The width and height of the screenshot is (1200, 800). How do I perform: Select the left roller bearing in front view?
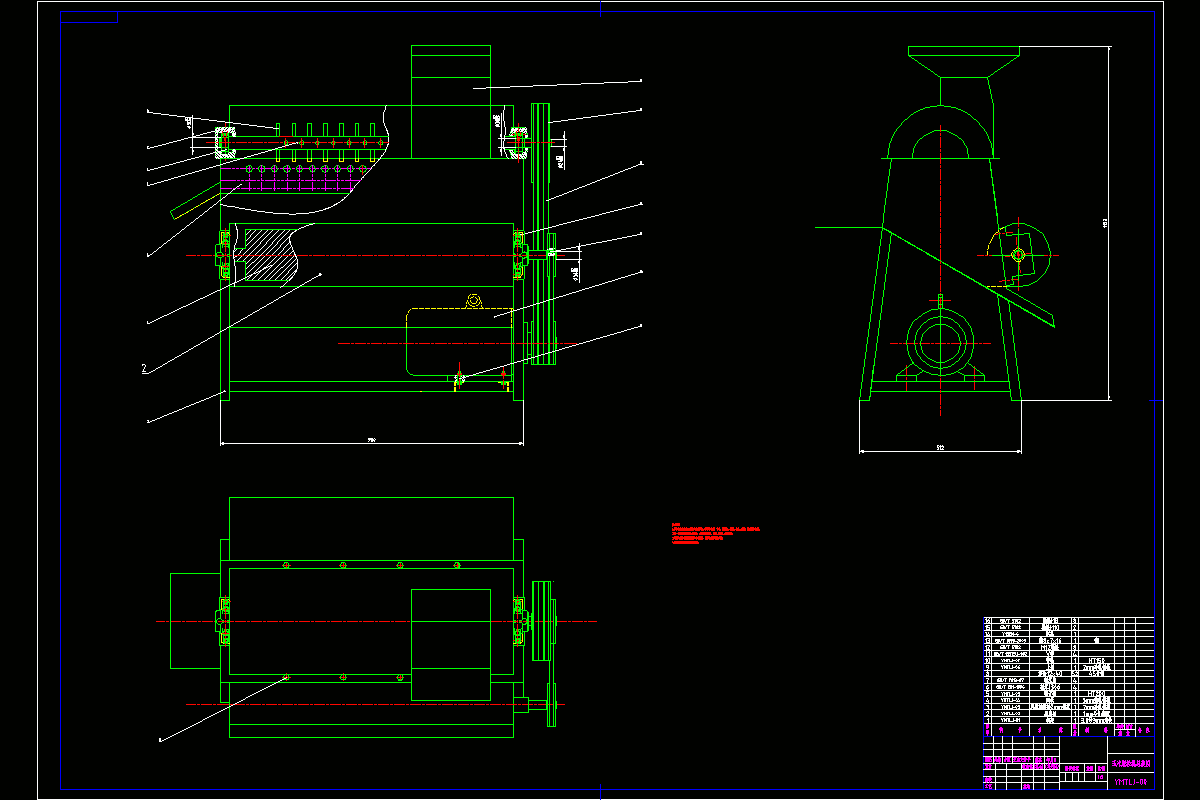pos(224,254)
